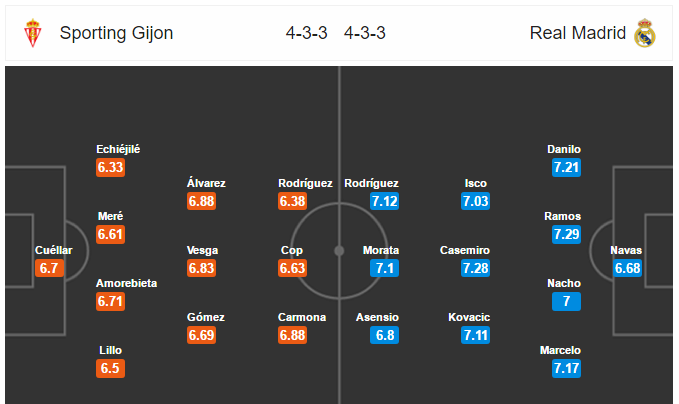679x404 pixels.
Task: Click Lillo's 6.5 rating badge
Action: click(x=110, y=368)
